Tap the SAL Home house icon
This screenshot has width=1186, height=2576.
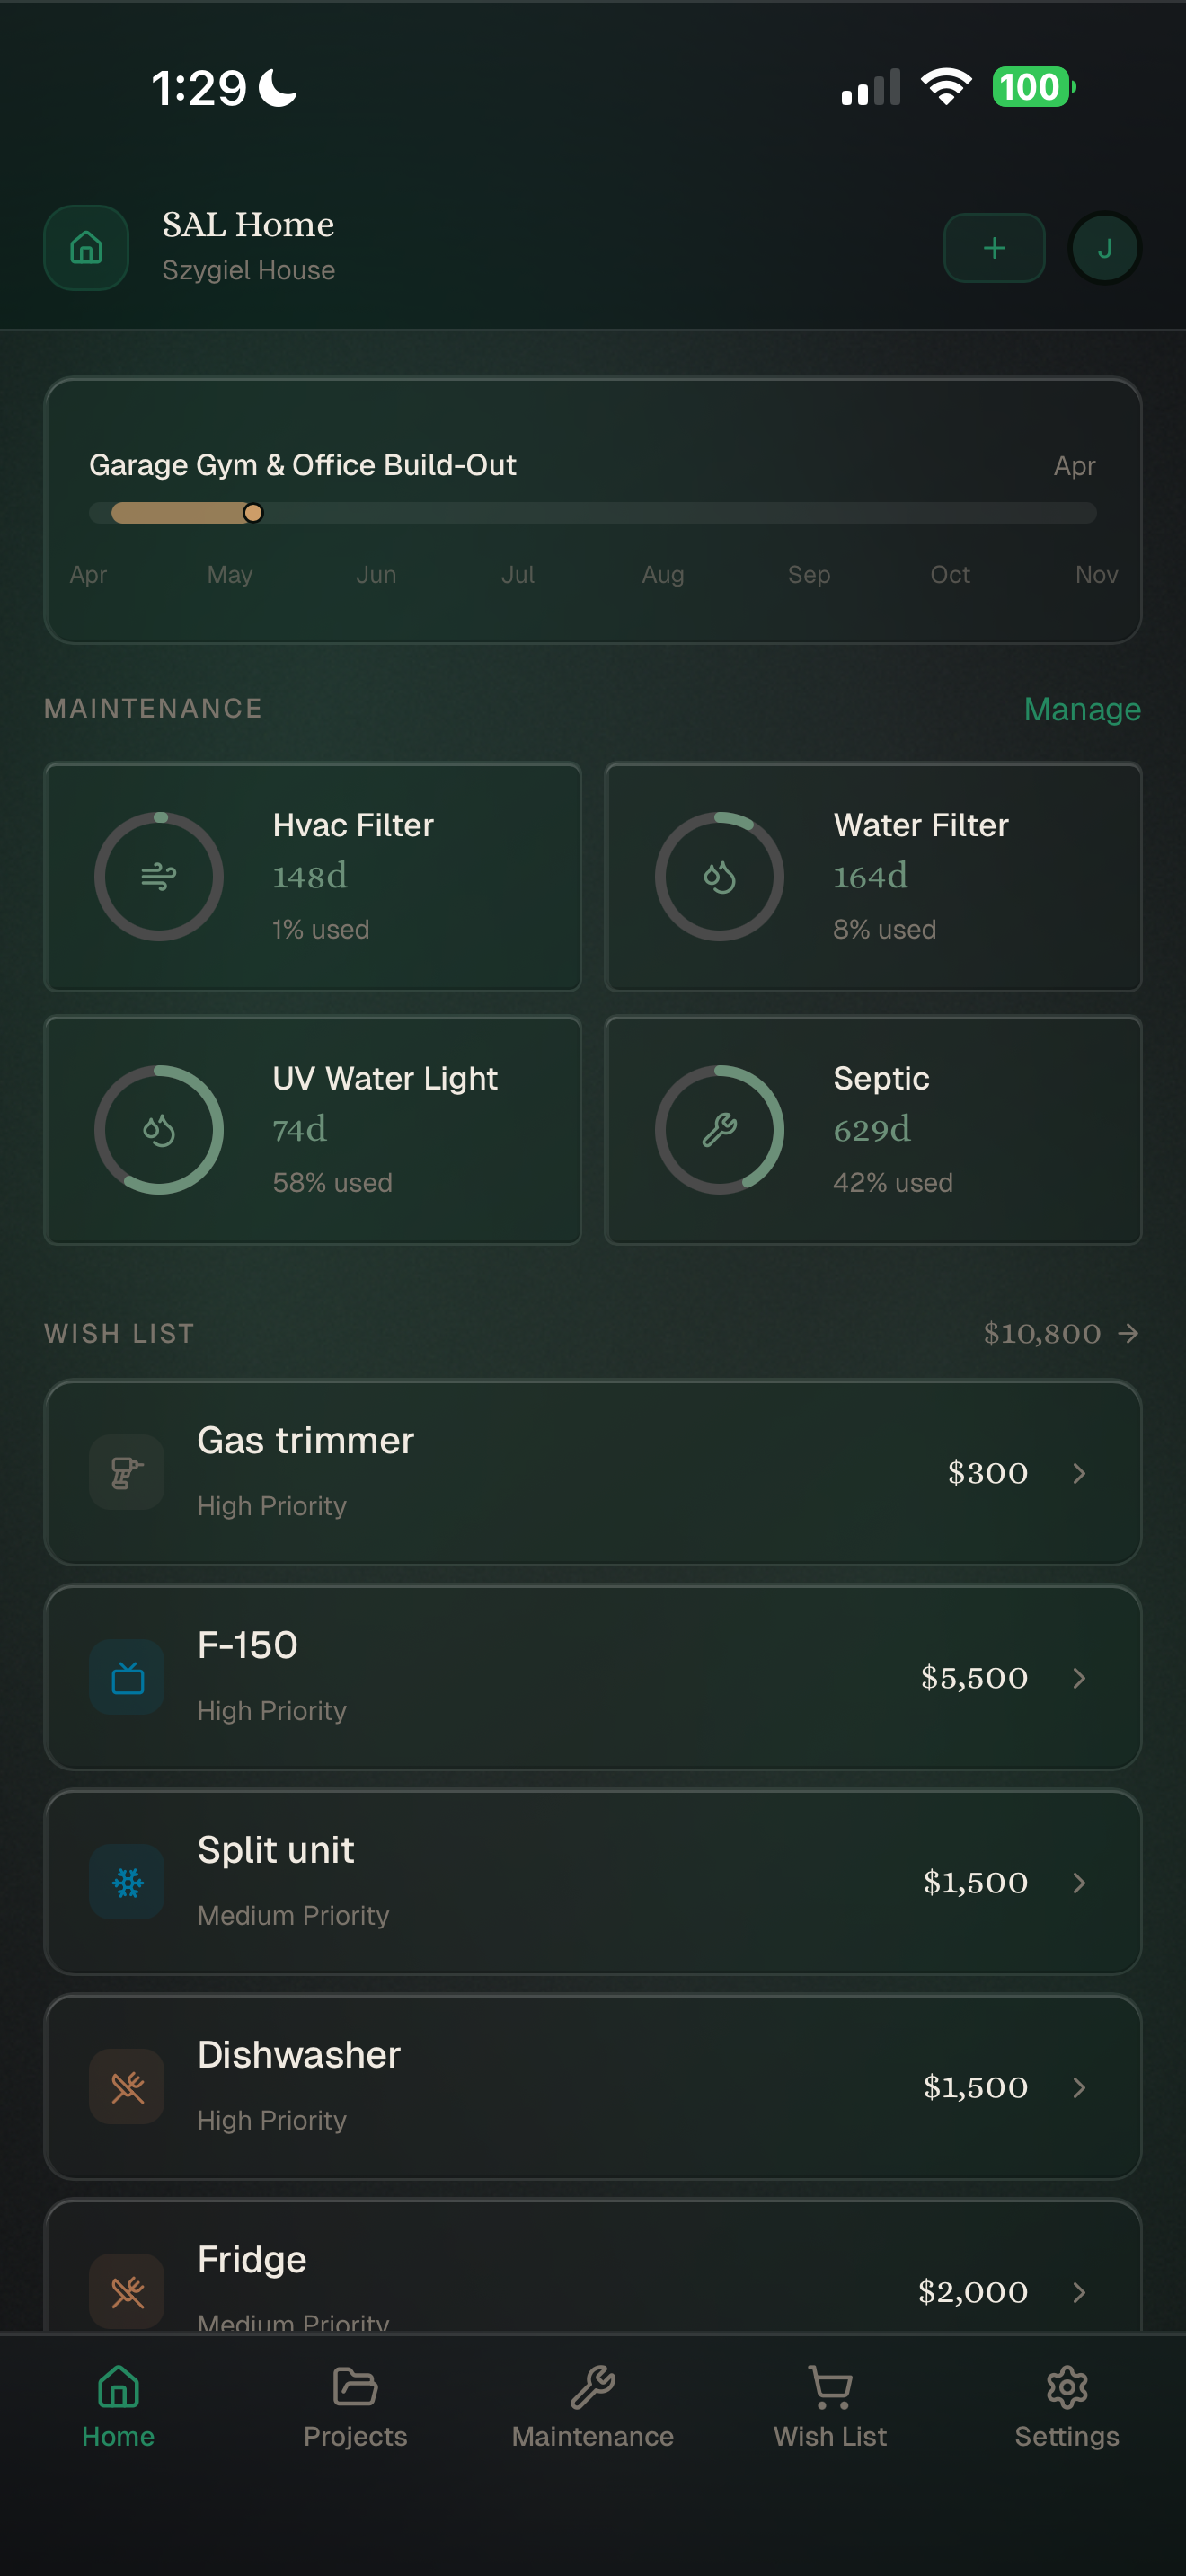point(86,248)
